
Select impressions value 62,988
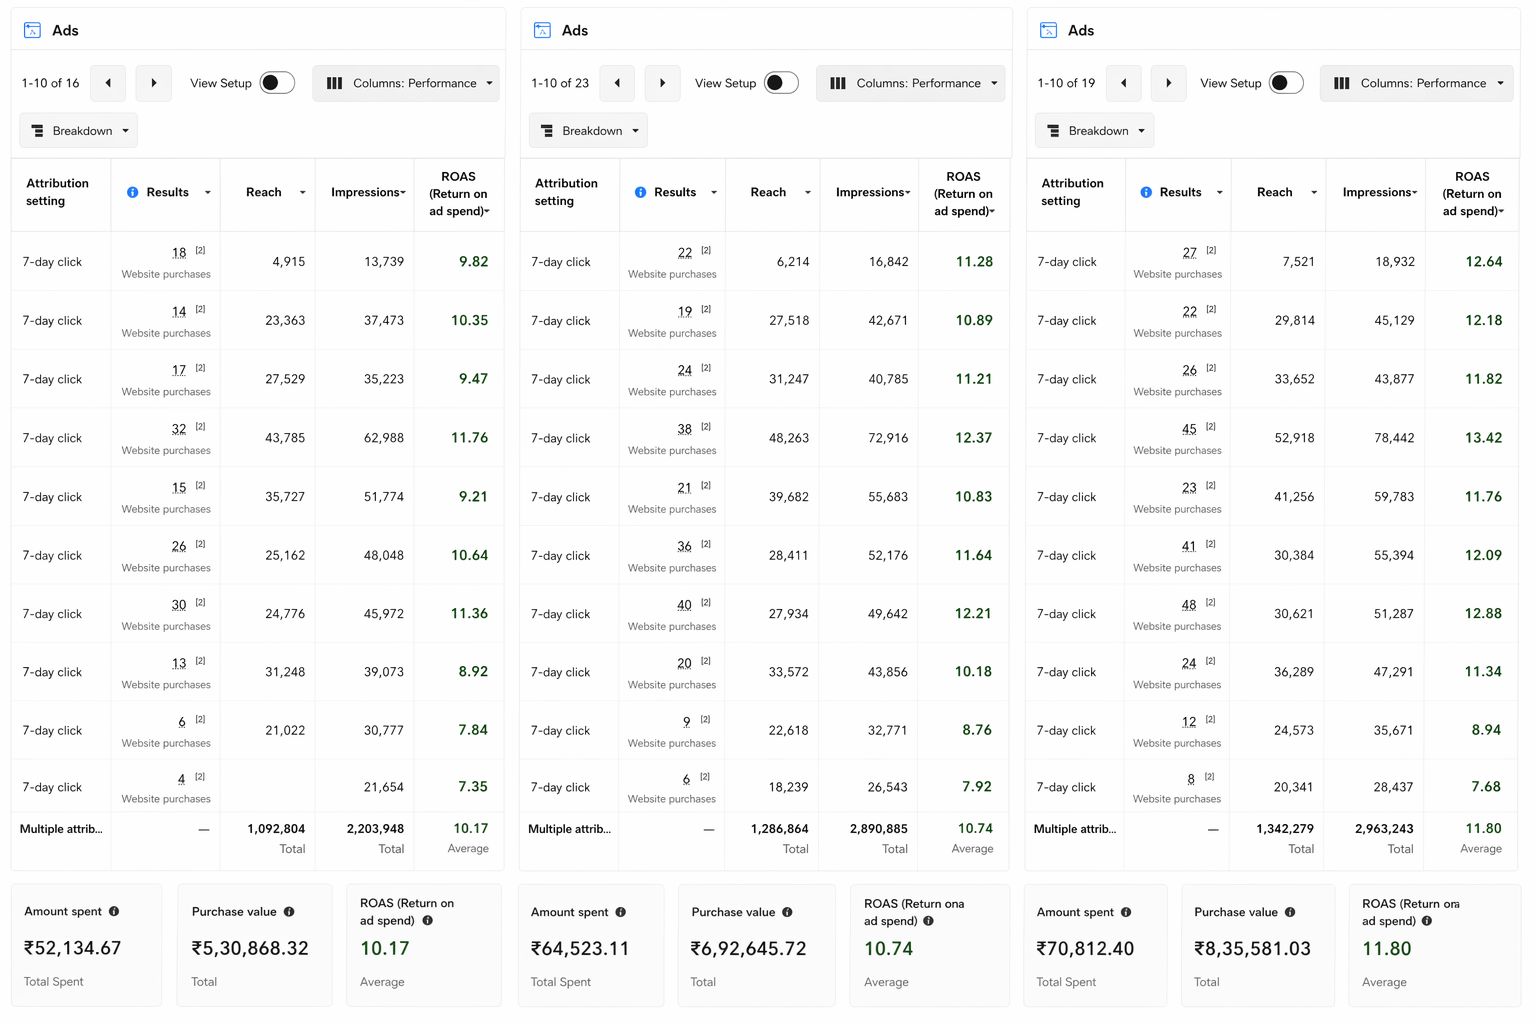pos(384,438)
